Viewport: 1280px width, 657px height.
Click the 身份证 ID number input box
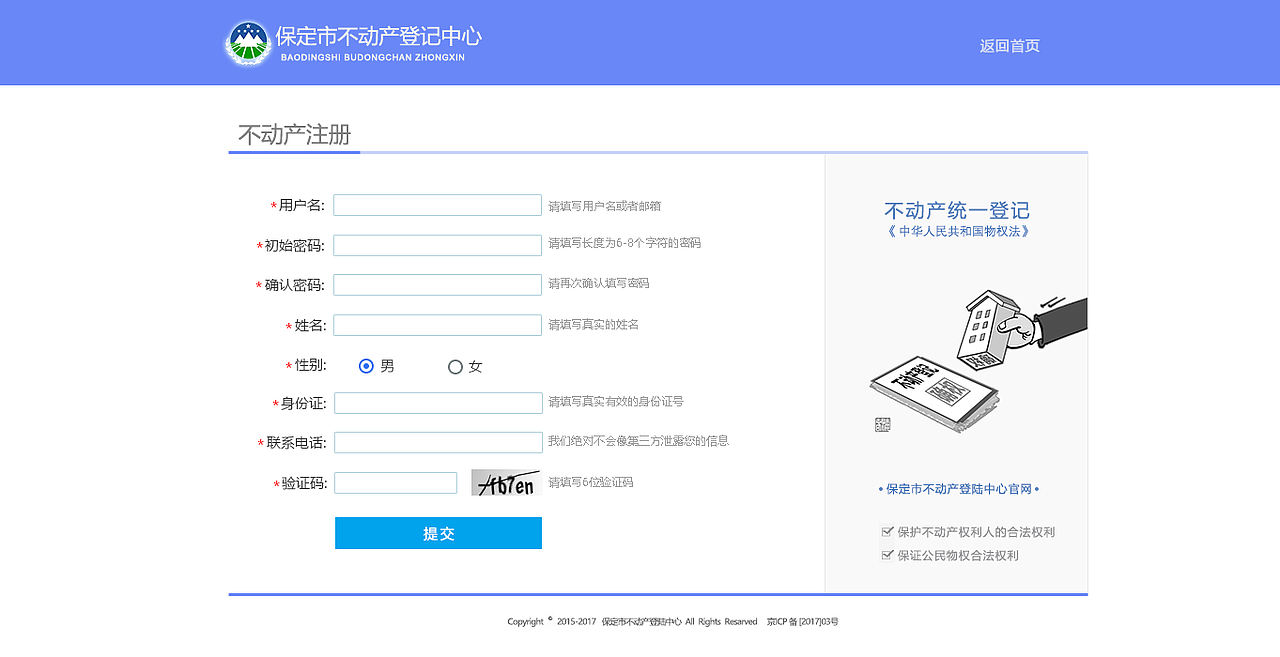point(437,402)
